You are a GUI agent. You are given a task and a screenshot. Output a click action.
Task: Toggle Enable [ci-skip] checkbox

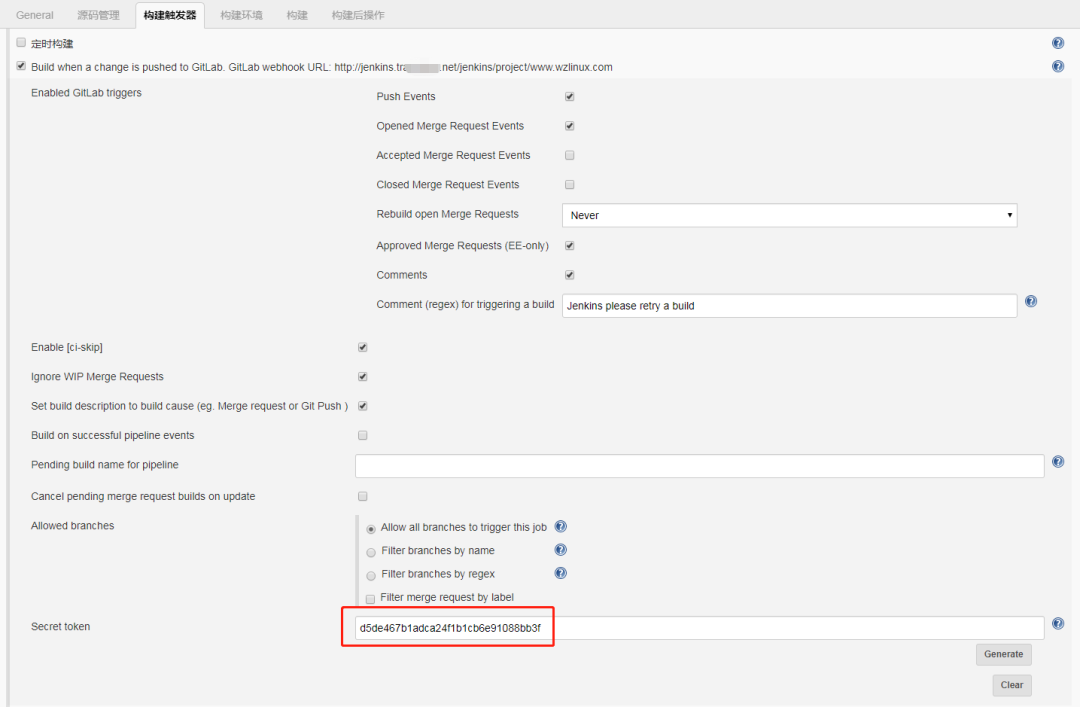pos(363,347)
